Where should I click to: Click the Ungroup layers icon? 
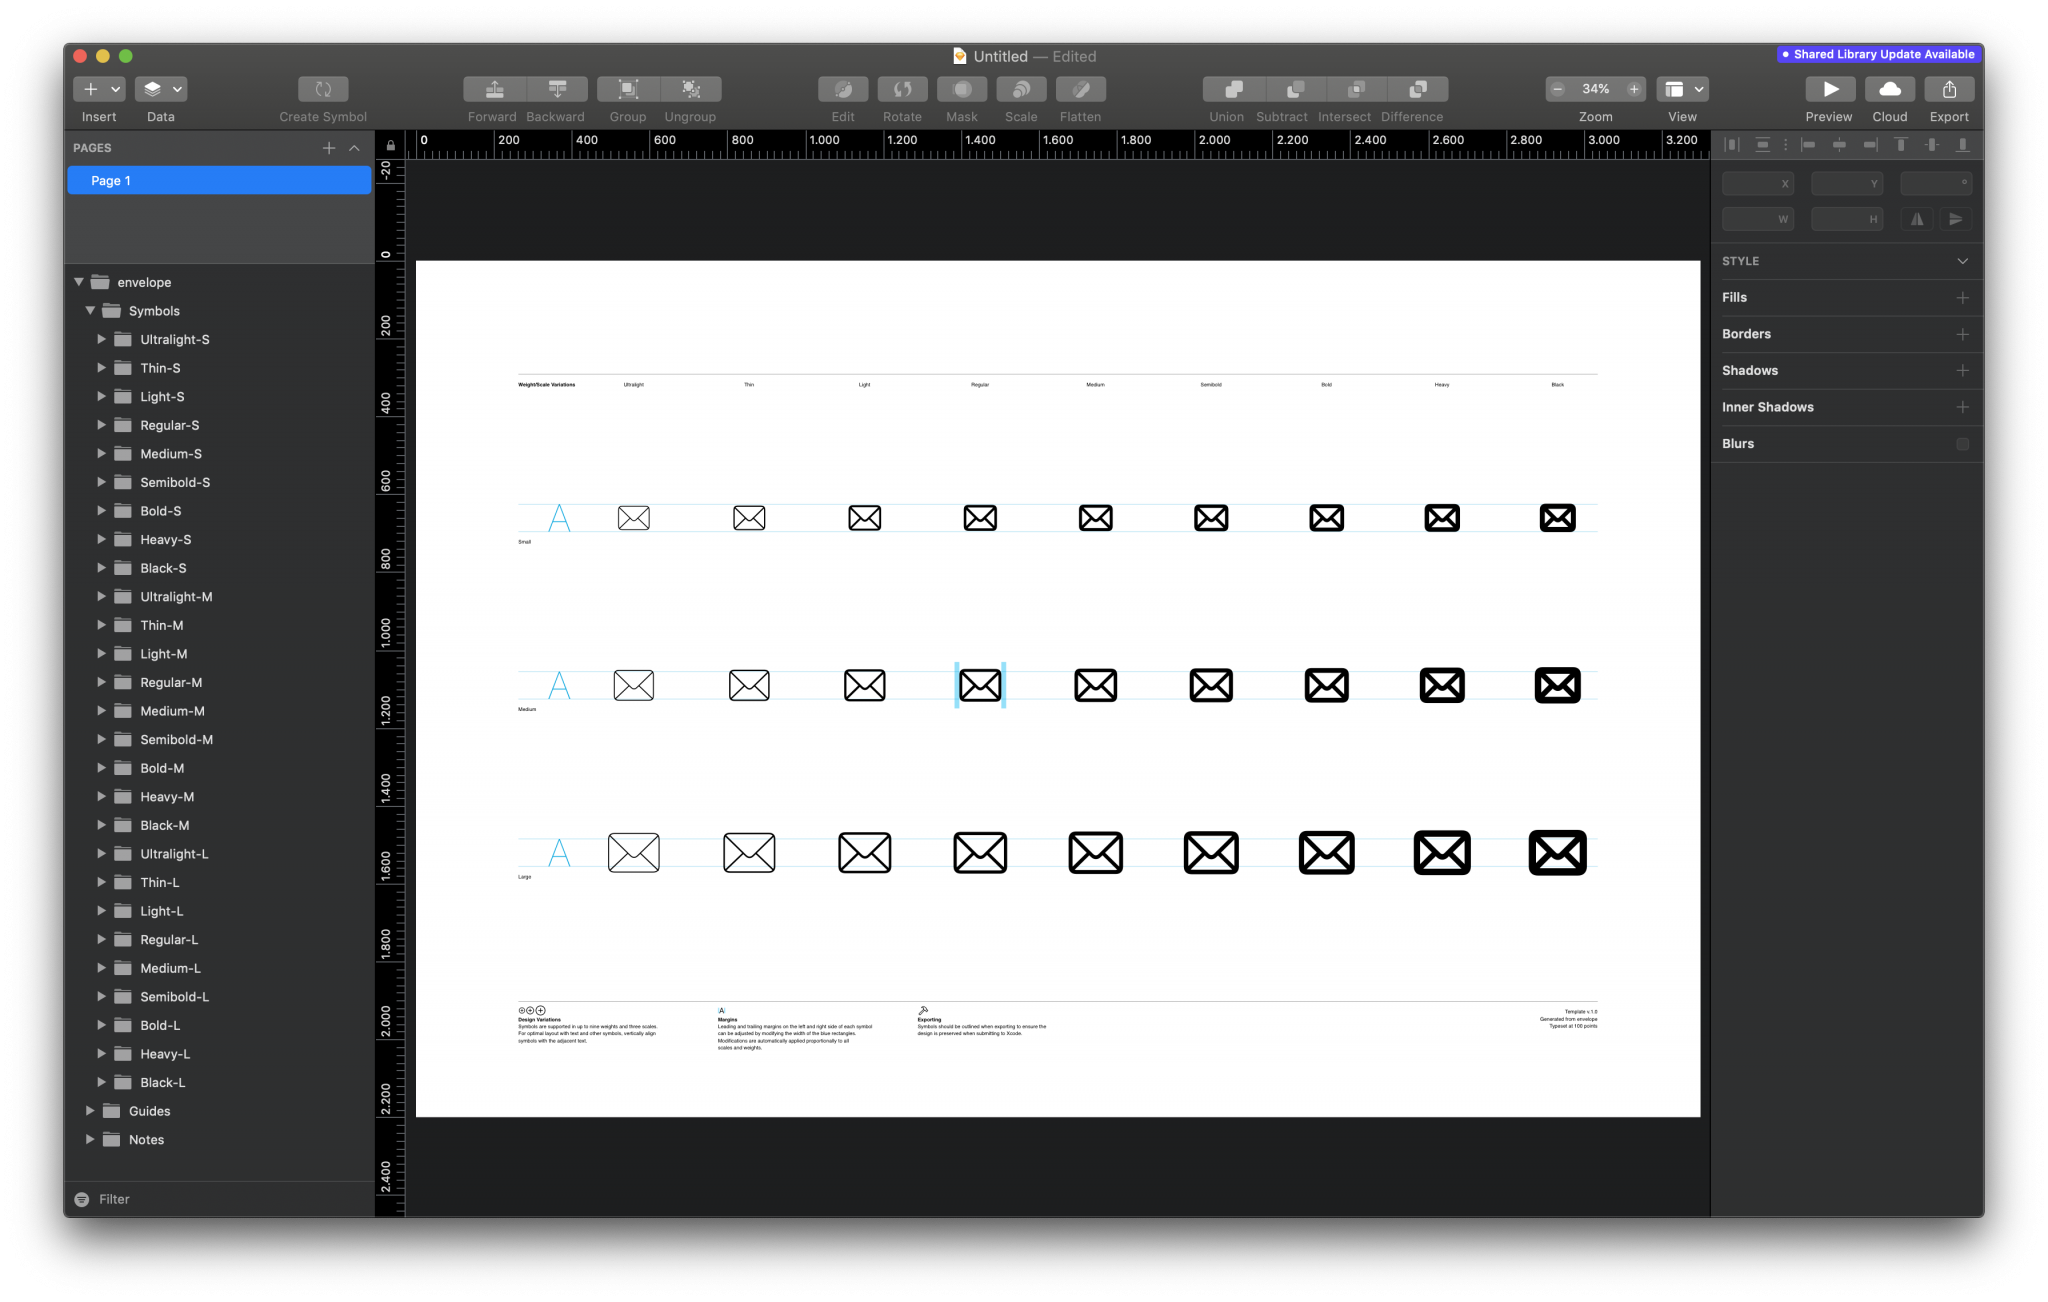pos(691,89)
